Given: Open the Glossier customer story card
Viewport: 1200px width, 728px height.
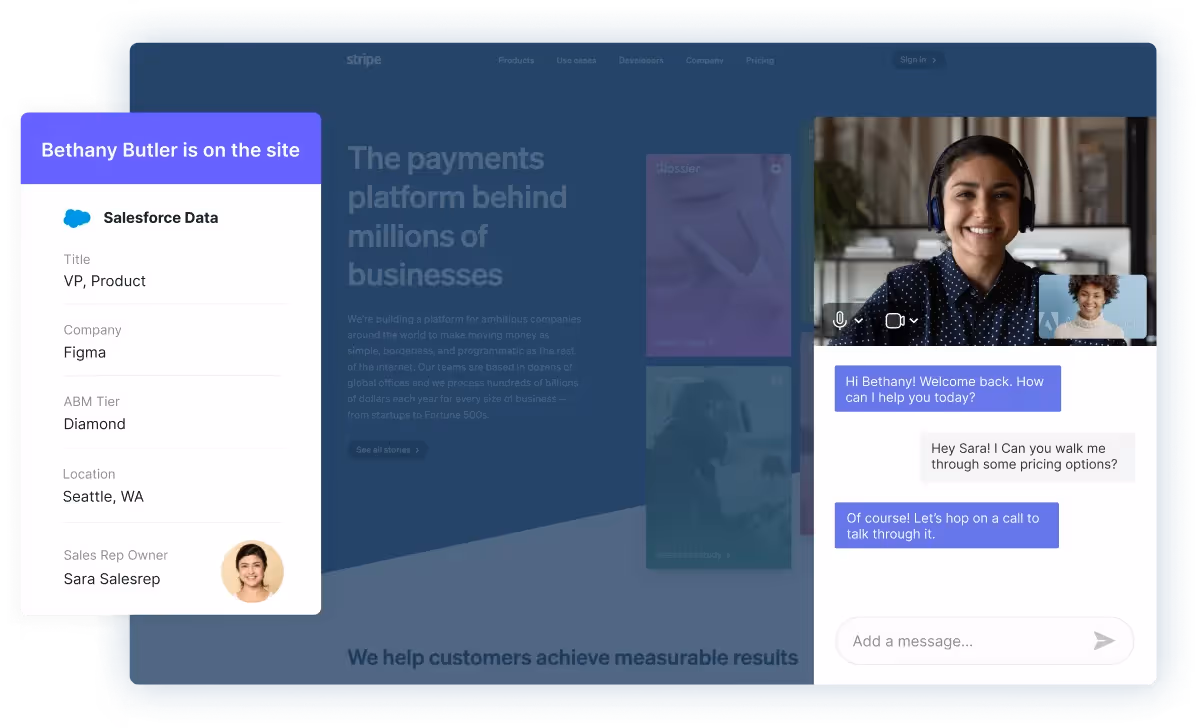Looking at the screenshot, I should [718, 255].
